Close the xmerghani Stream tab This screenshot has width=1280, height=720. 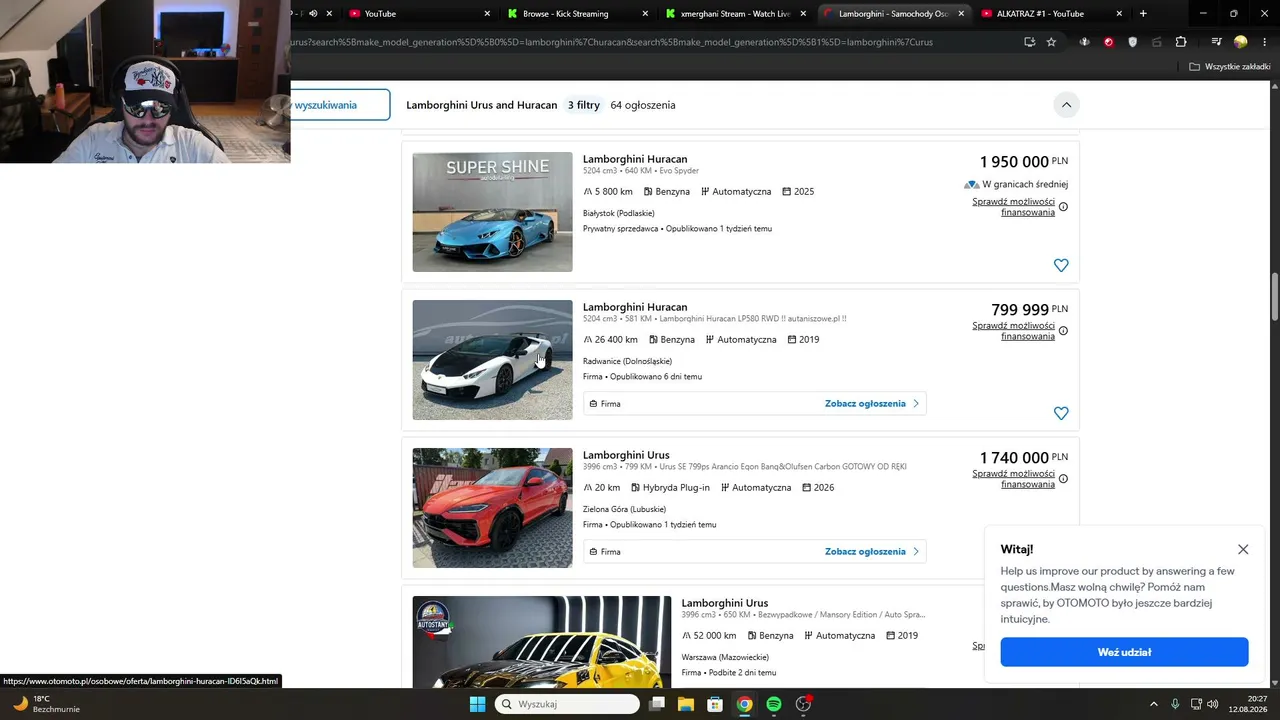click(x=803, y=14)
